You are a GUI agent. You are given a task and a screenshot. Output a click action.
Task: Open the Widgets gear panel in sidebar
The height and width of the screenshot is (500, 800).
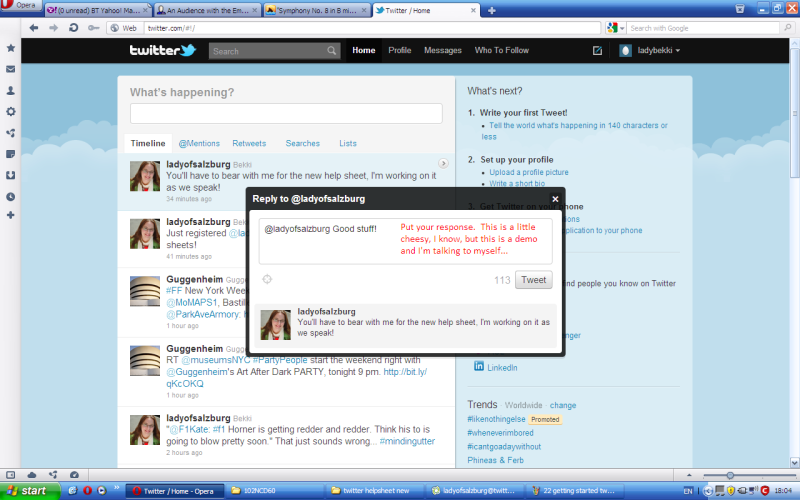click(10, 111)
